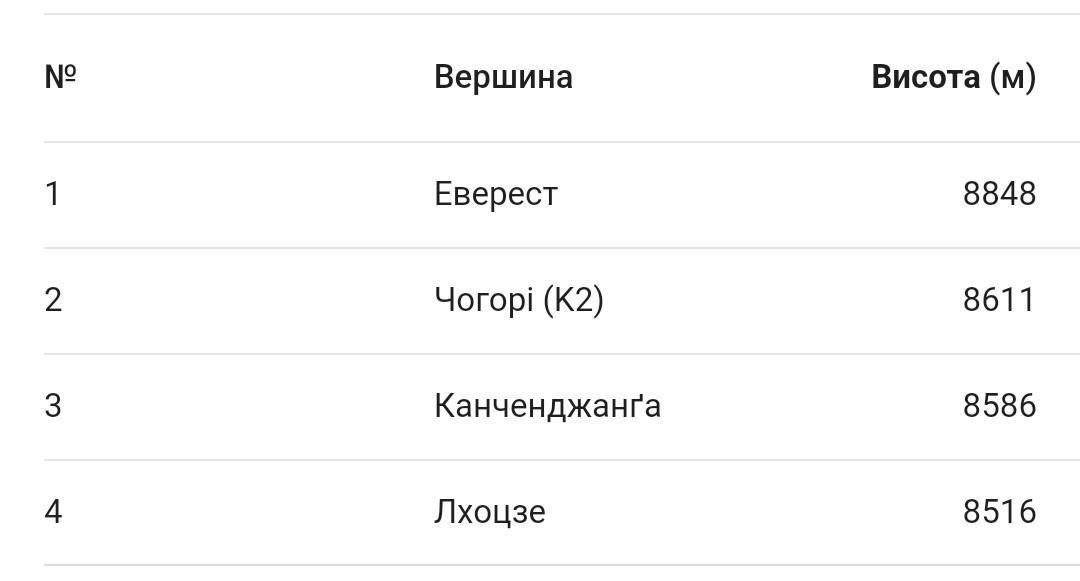Click row number 2 cell
The image size is (1080, 581).
pyautogui.click(x=53, y=299)
